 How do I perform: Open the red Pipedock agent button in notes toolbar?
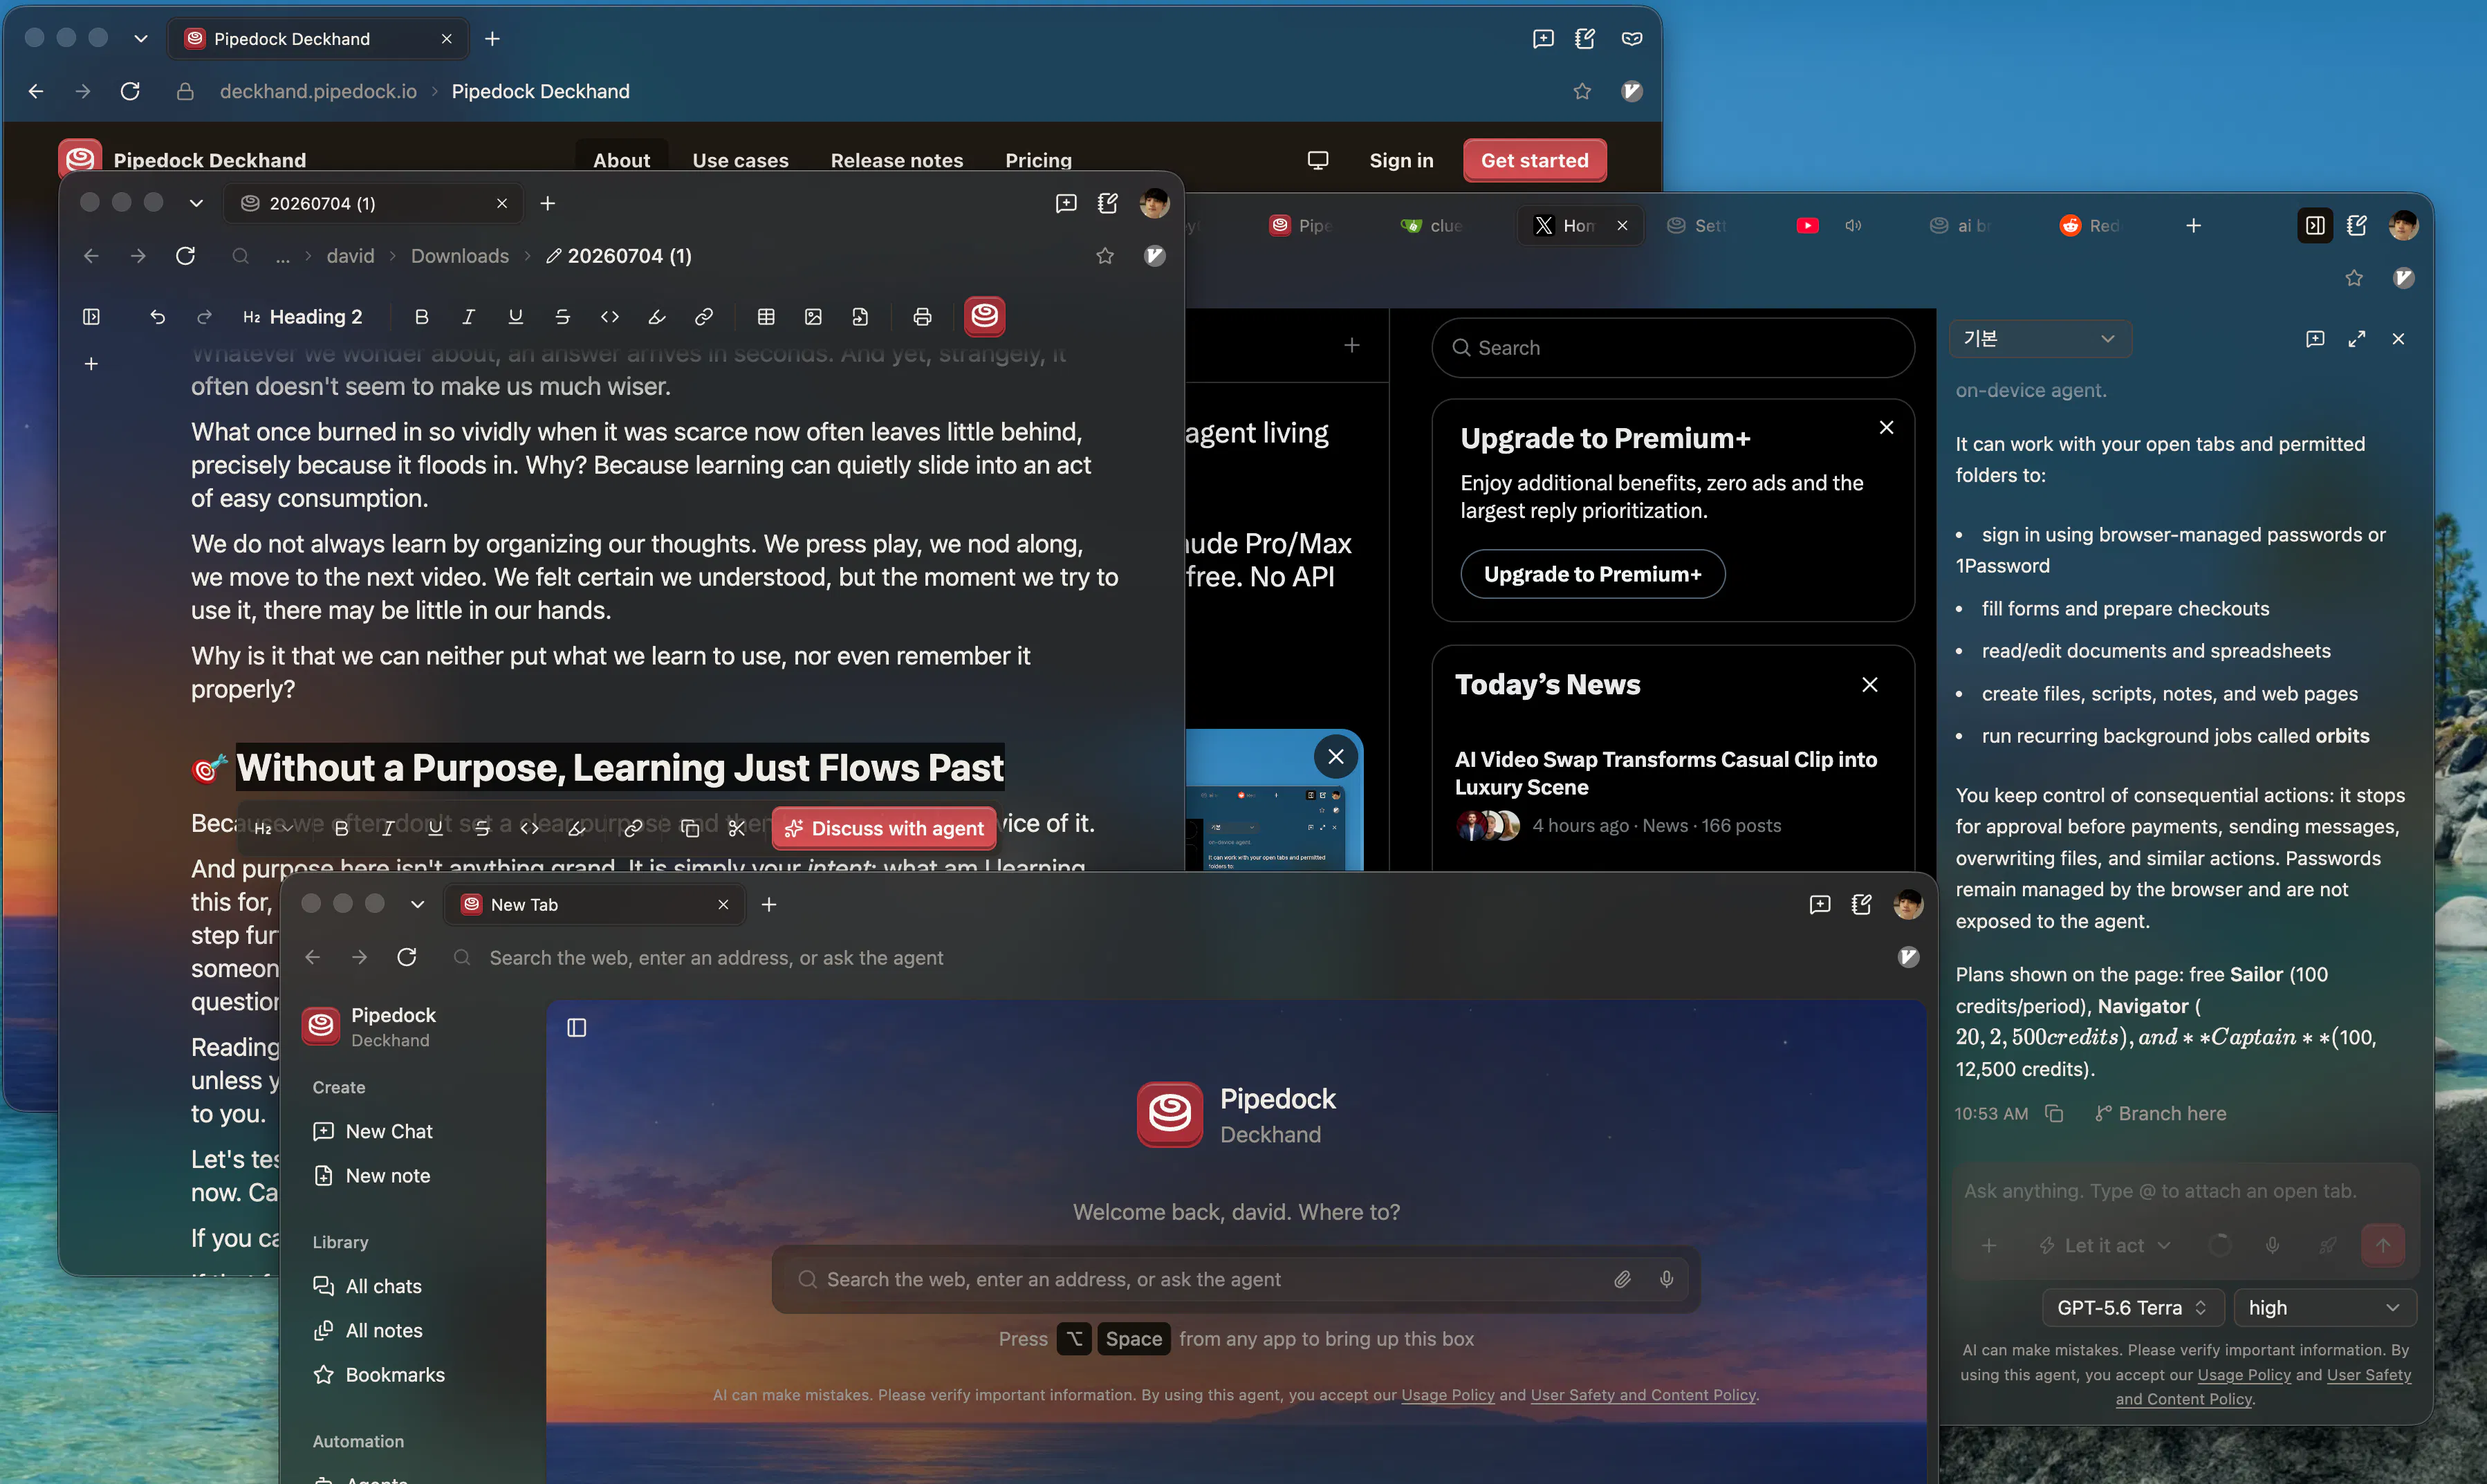click(985, 316)
